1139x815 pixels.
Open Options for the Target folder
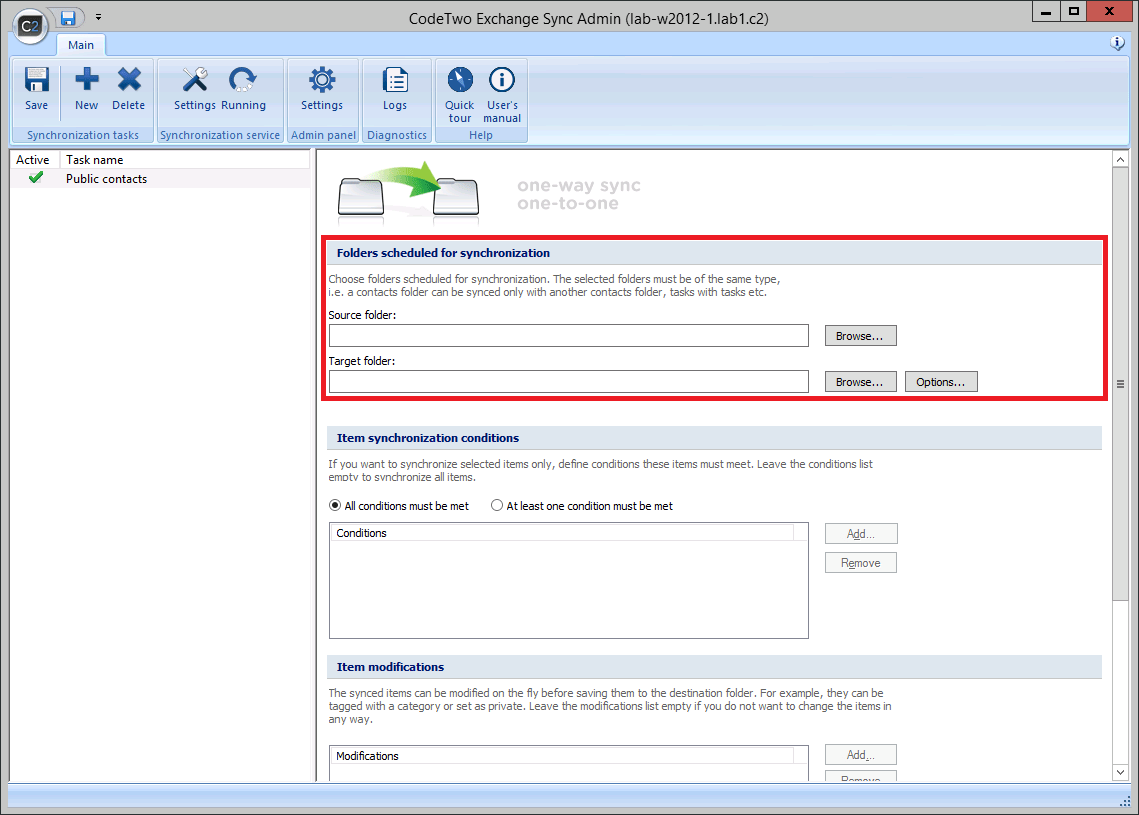(x=940, y=381)
